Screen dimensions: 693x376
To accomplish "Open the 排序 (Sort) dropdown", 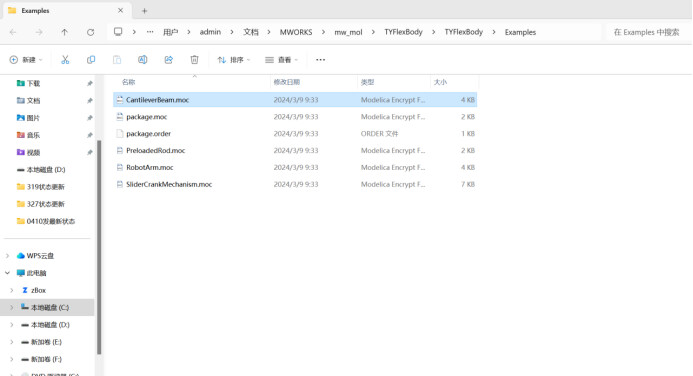I will [x=234, y=60].
